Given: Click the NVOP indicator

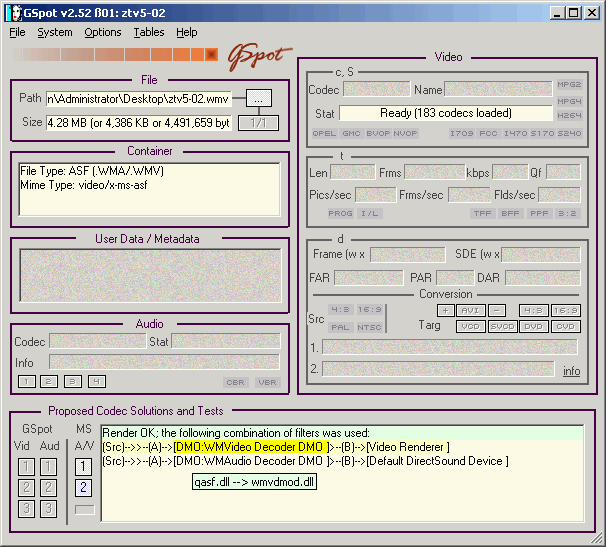Looking at the screenshot, I should (405, 133).
